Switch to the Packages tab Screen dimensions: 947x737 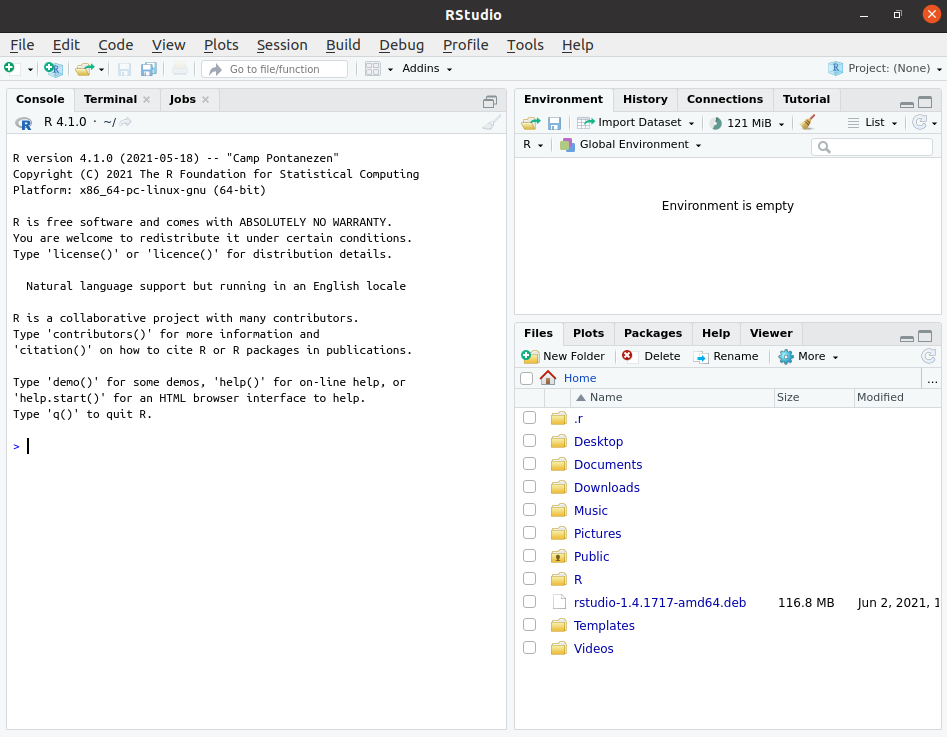pos(652,333)
